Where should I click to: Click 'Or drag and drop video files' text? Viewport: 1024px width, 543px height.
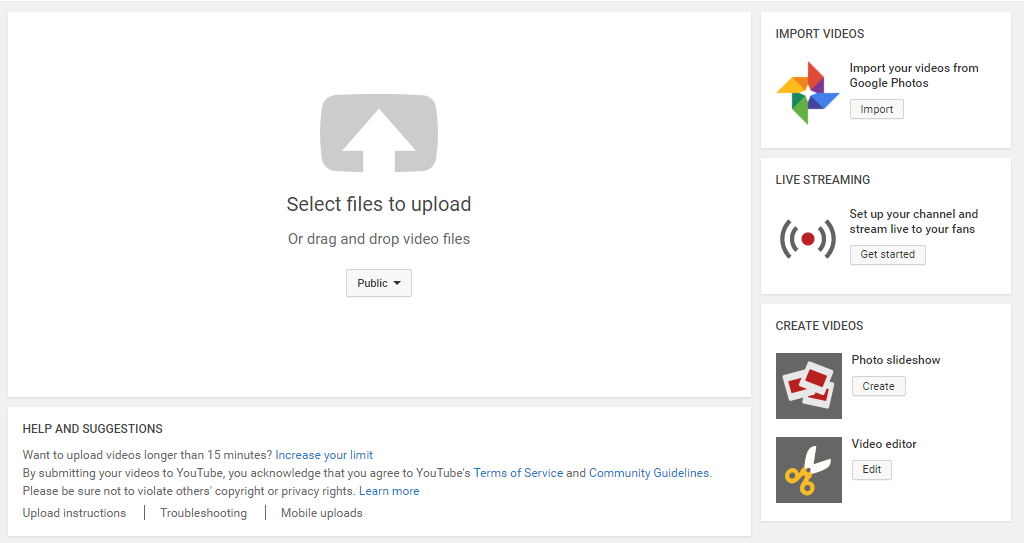click(x=379, y=239)
